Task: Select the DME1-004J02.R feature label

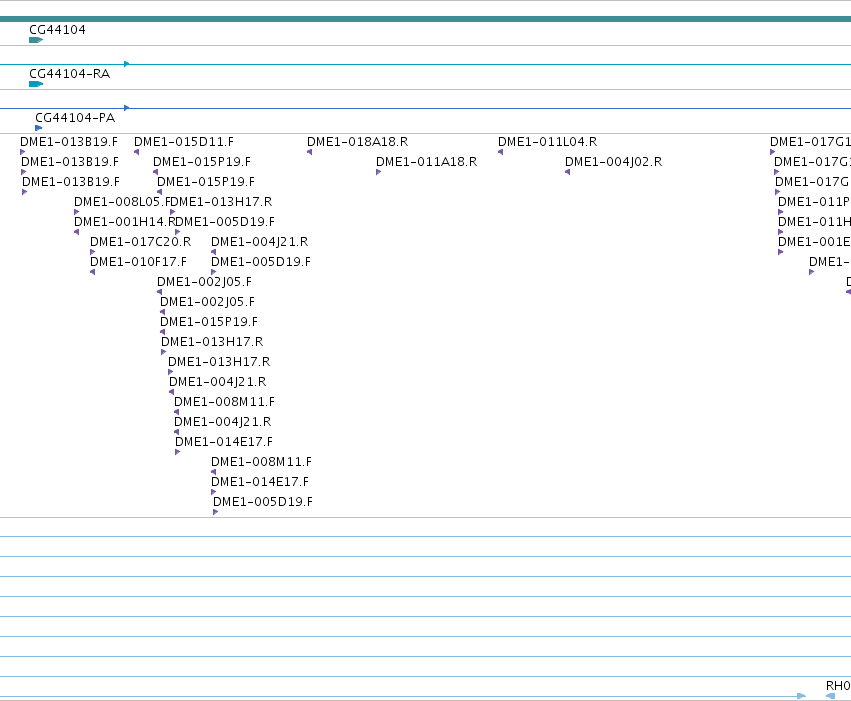Action: 613,162
